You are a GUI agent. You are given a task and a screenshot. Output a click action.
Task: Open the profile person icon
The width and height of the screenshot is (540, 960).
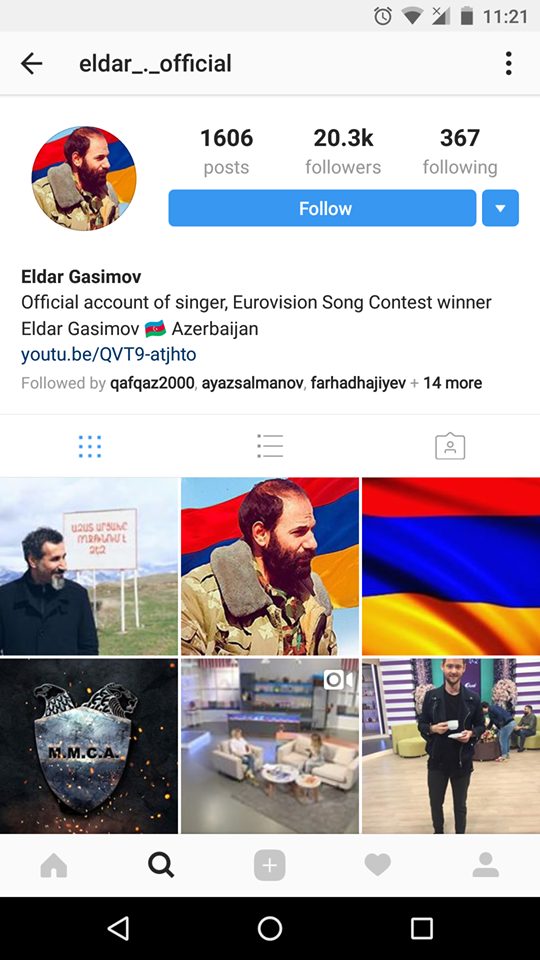pyautogui.click(x=486, y=865)
